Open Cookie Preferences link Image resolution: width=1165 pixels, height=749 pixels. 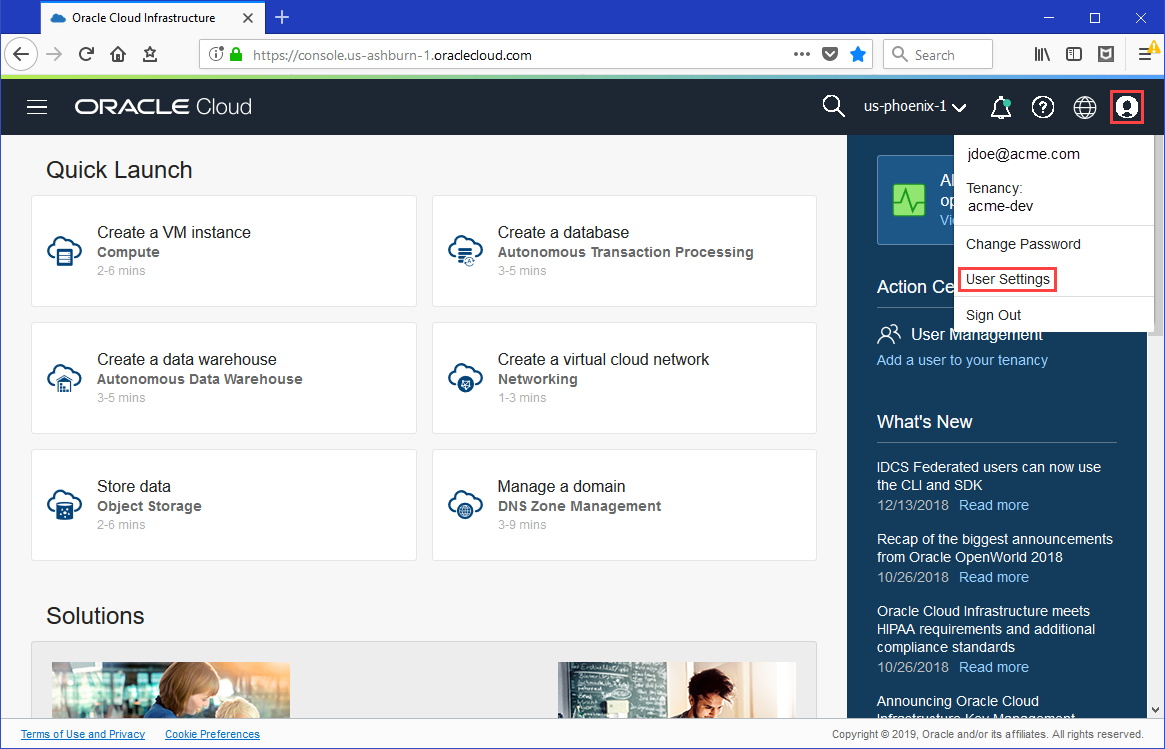click(x=212, y=734)
